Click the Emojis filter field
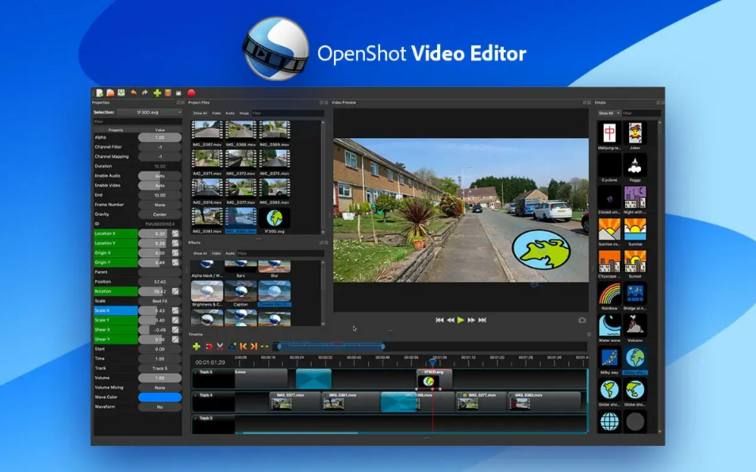The height and width of the screenshot is (472, 756). pos(642,113)
